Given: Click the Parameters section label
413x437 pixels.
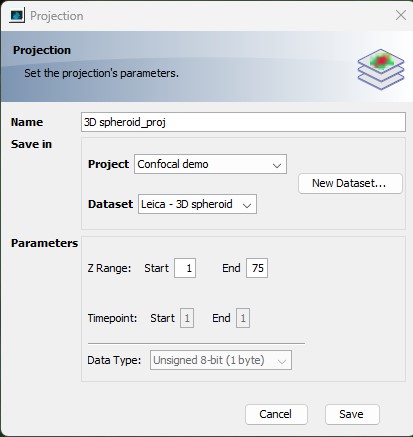Looking at the screenshot, I should click(44, 243).
